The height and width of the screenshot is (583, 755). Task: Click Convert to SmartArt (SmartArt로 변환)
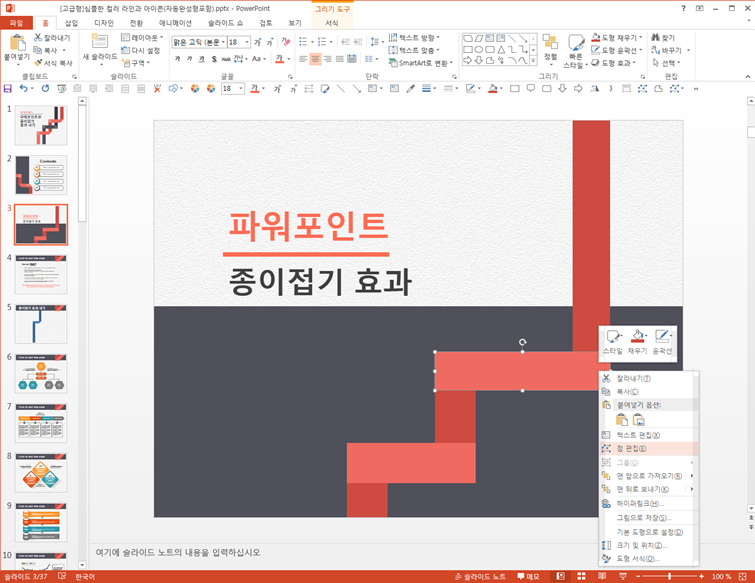coord(421,63)
